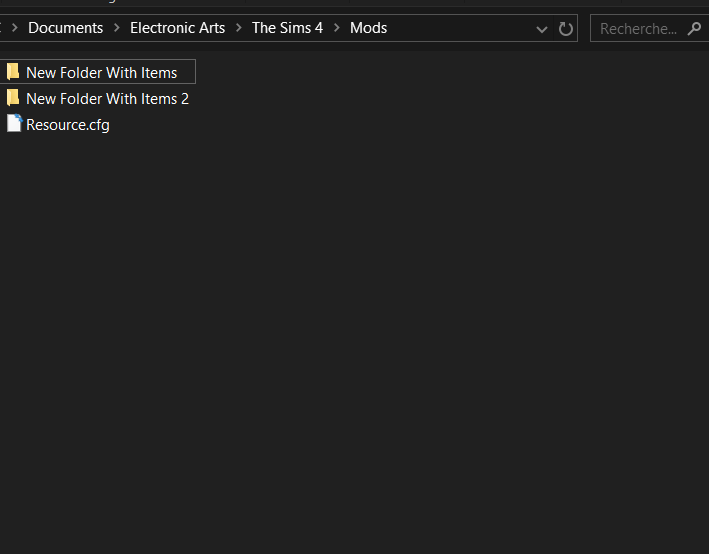The height and width of the screenshot is (554, 709).
Task: Select New Folder With Items 2 name
Action: coord(107,99)
